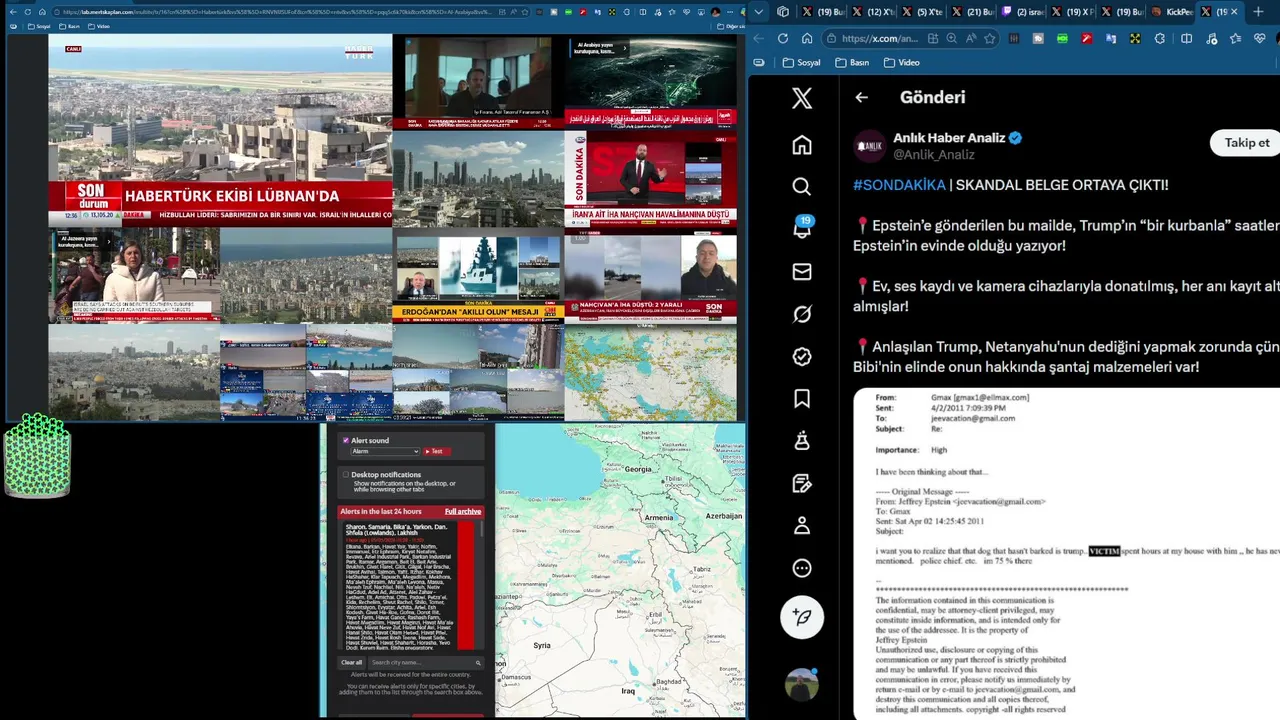Screen dimensions: 1280x720
Task: Click the green extension icon in toolbar
Action: (x=1062, y=38)
